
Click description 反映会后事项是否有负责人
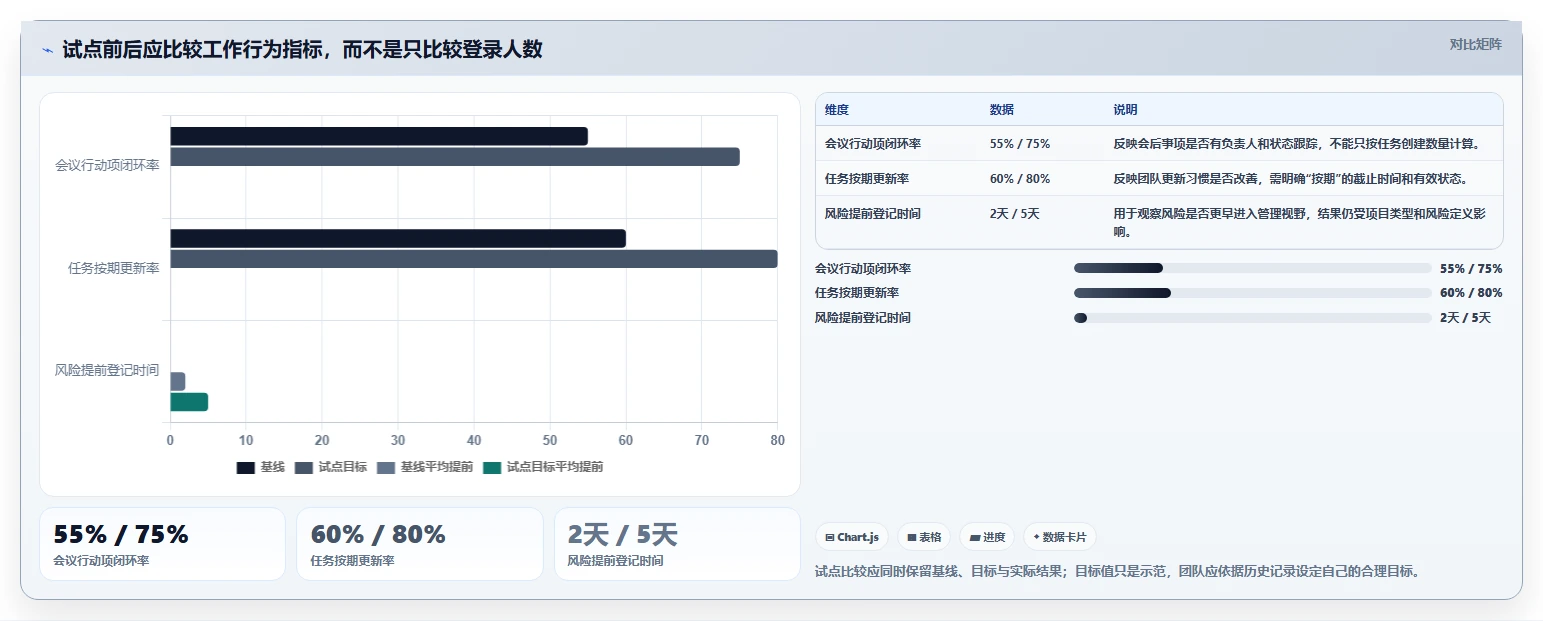[x=1297, y=144]
